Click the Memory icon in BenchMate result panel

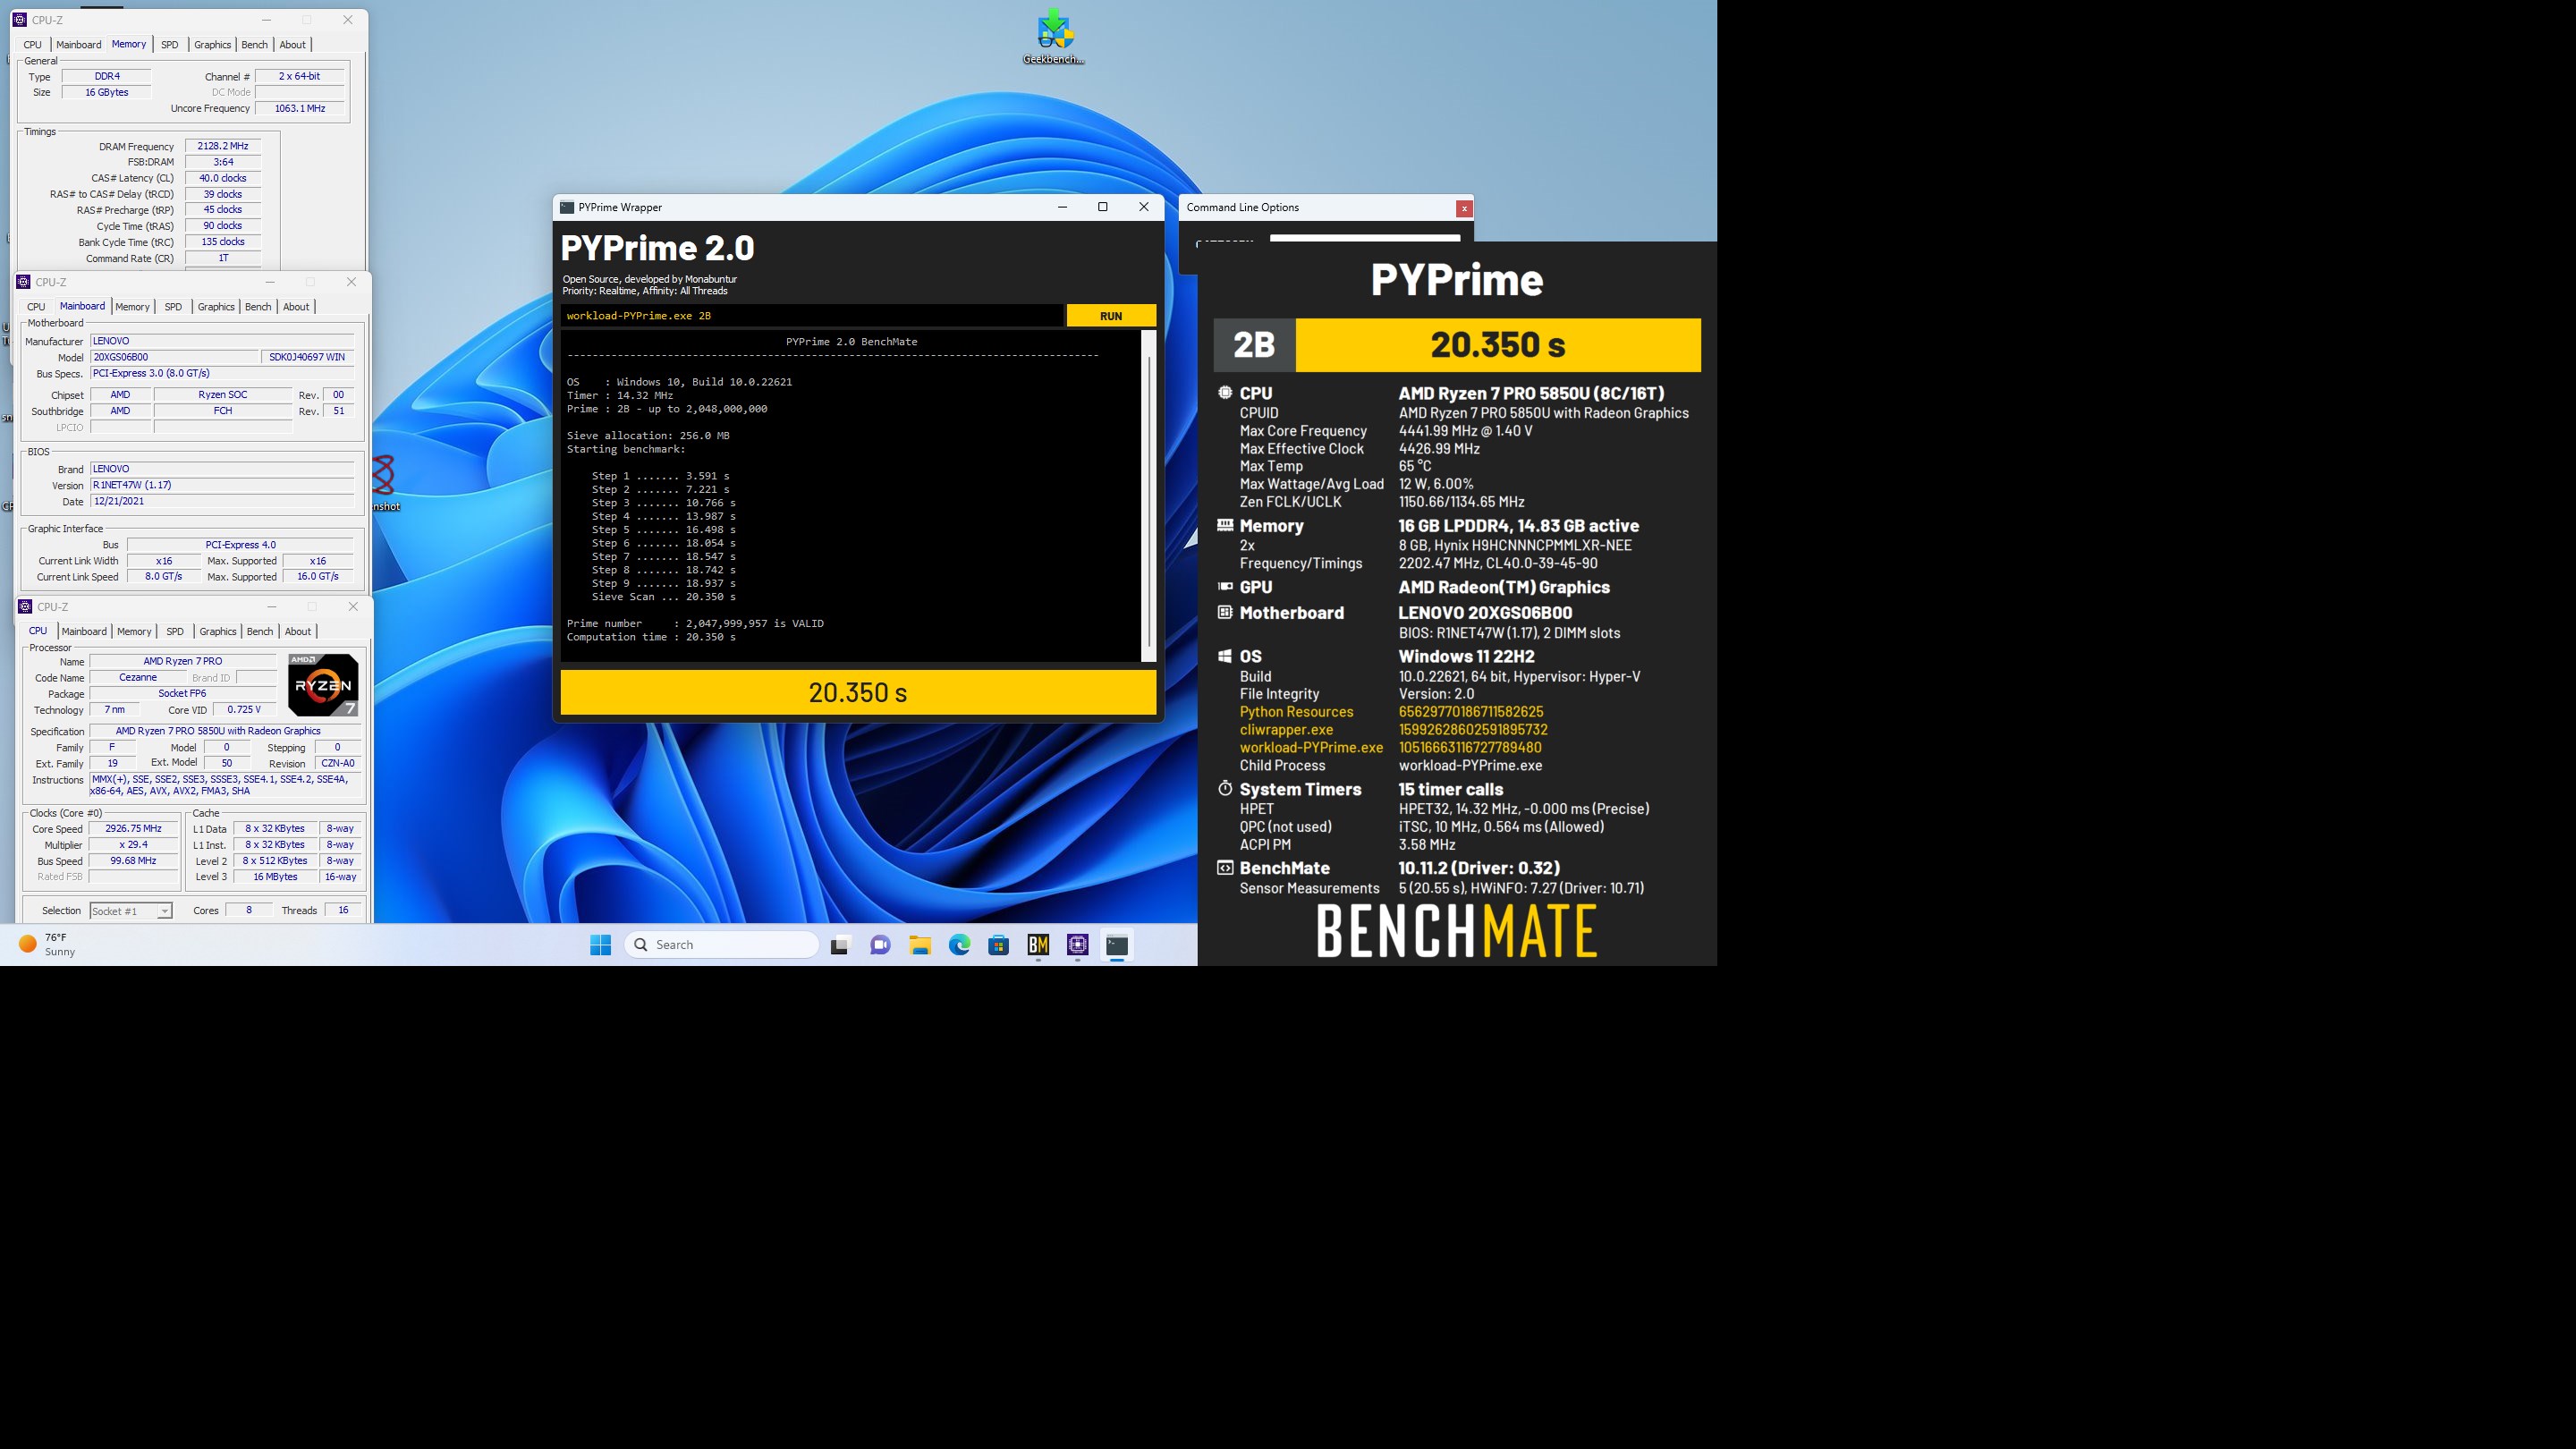1225,525
